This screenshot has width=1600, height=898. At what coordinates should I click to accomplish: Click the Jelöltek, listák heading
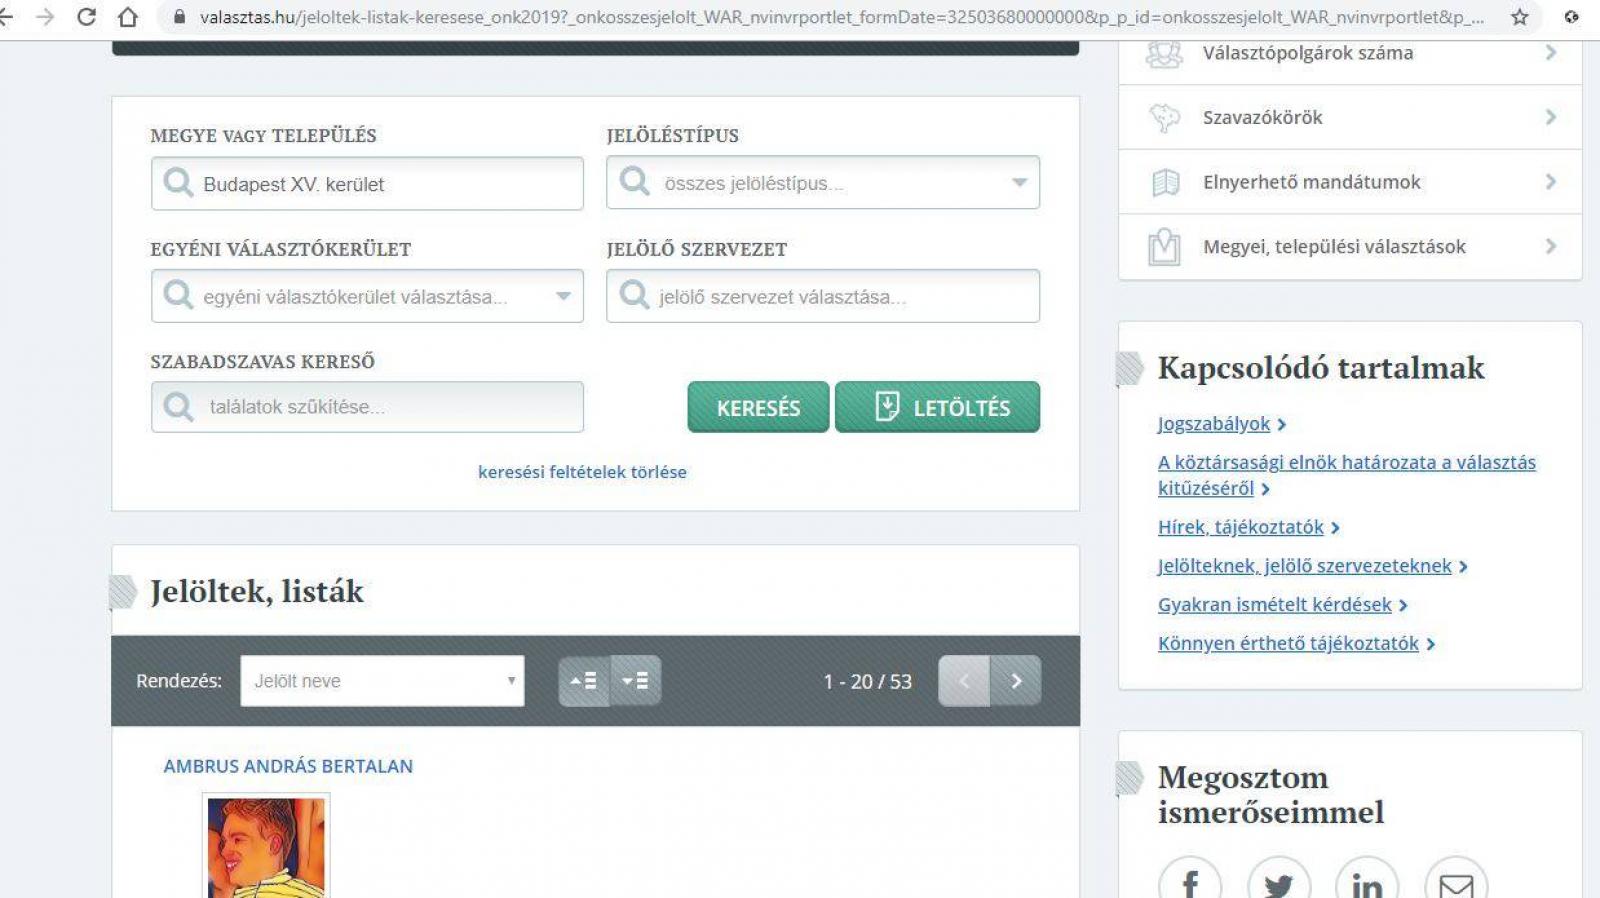click(x=257, y=591)
